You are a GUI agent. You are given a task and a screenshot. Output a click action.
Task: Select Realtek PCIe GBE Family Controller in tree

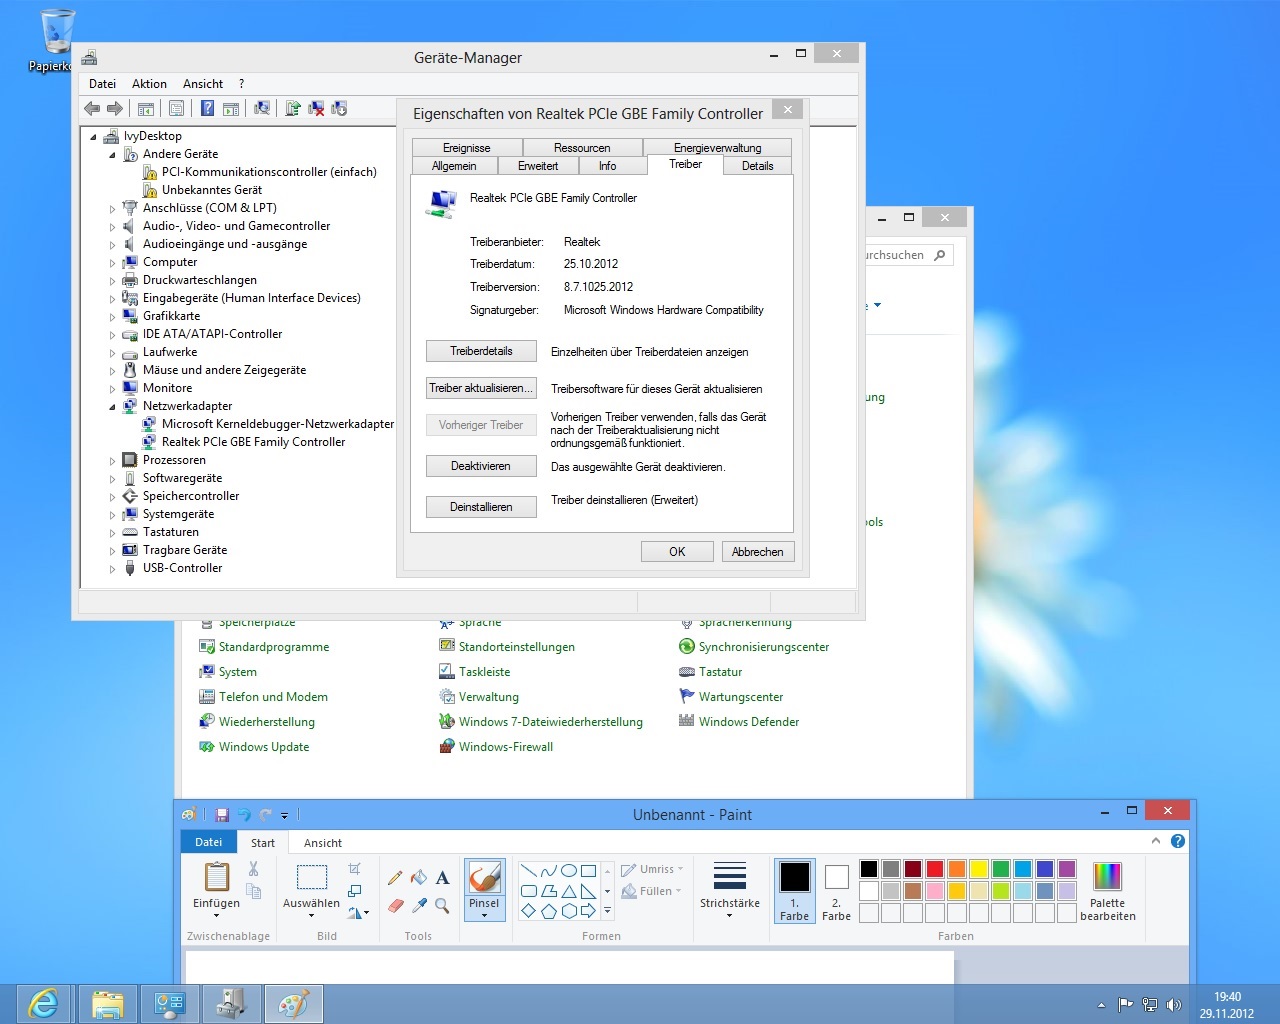pyautogui.click(x=253, y=442)
